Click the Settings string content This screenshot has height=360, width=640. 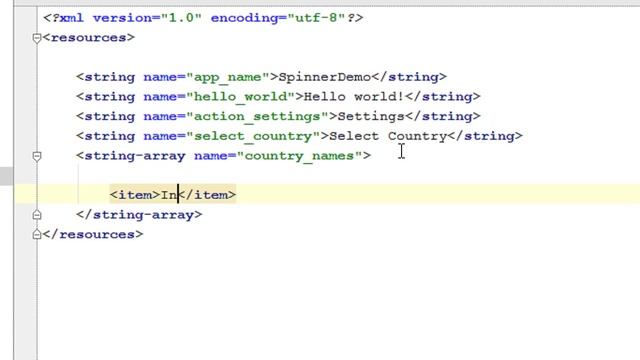[x=371, y=117]
